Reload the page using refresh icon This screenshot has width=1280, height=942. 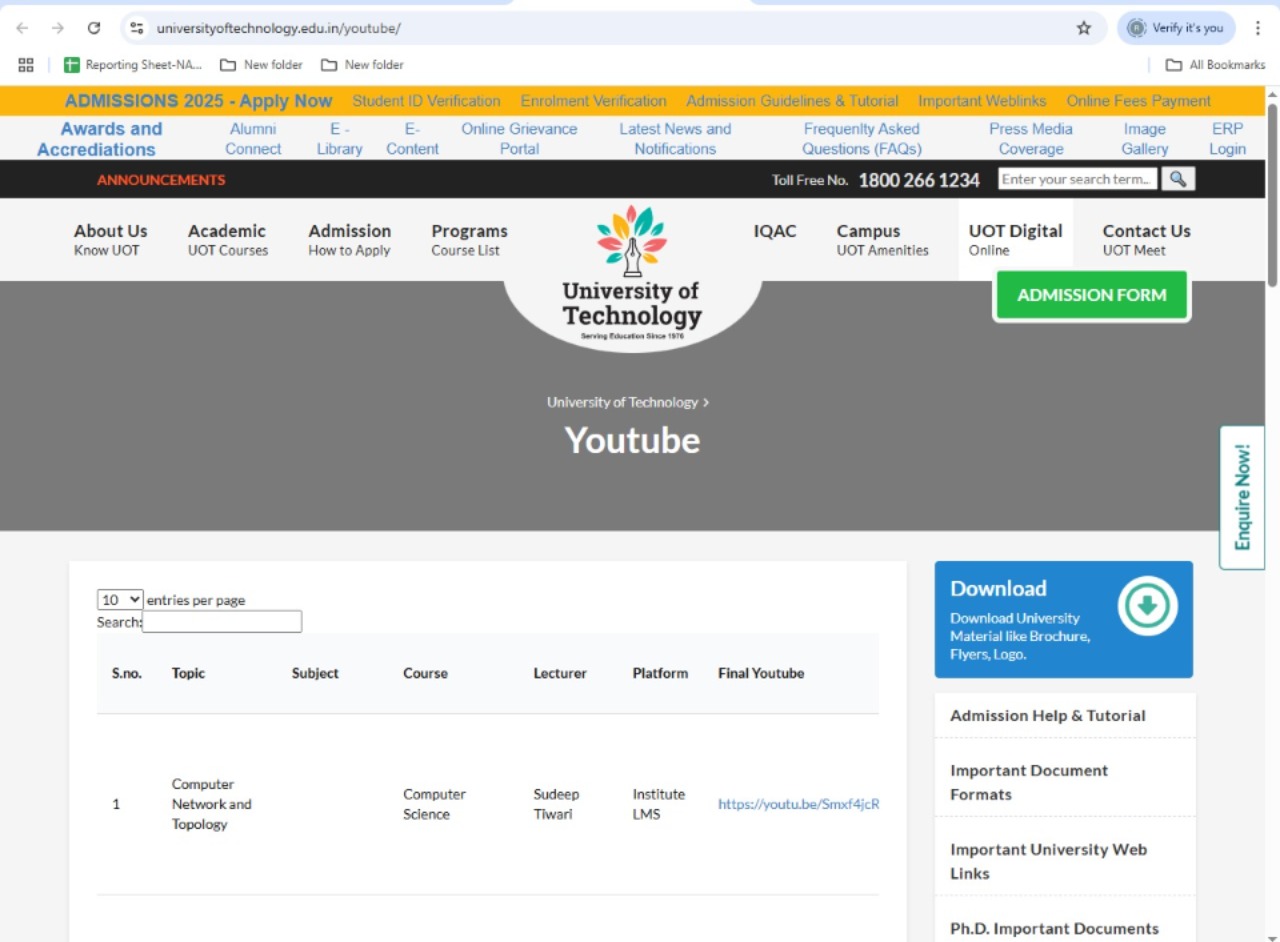[x=94, y=28]
